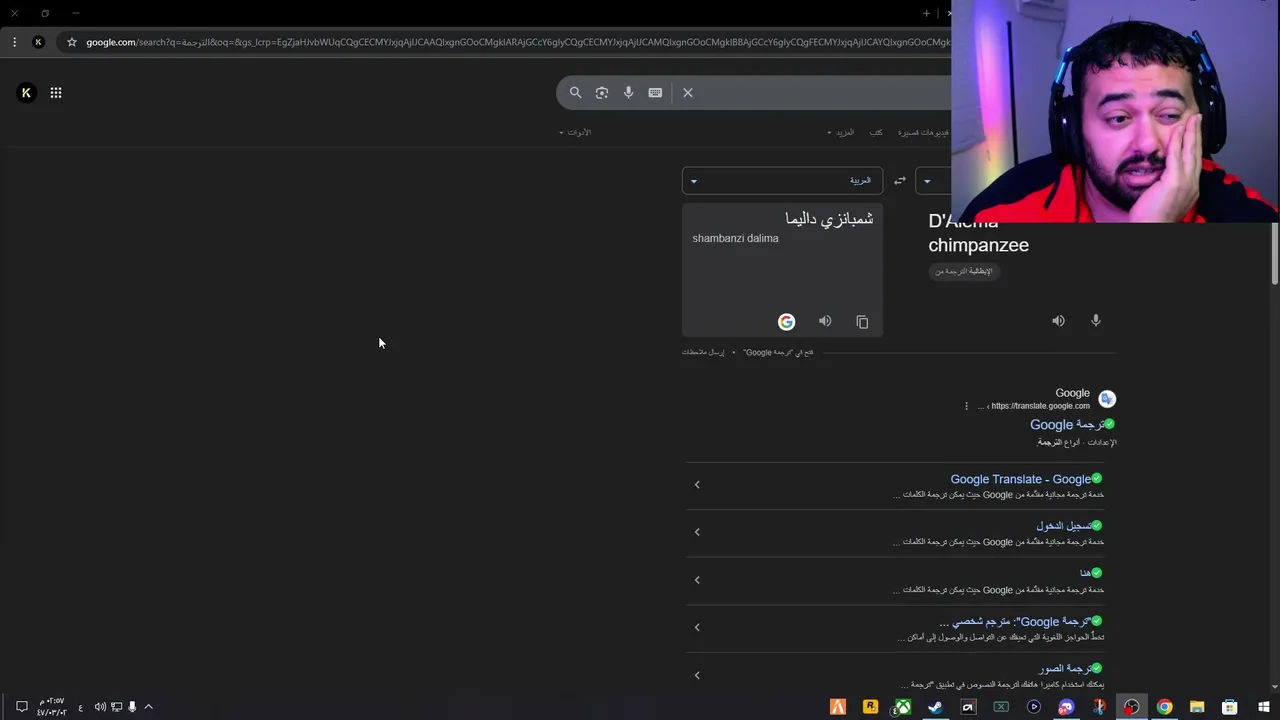Open the Google apps grid launcher
Image resolution: width=1280 pixels, height=720 pixels.
(x=56, y=93)
